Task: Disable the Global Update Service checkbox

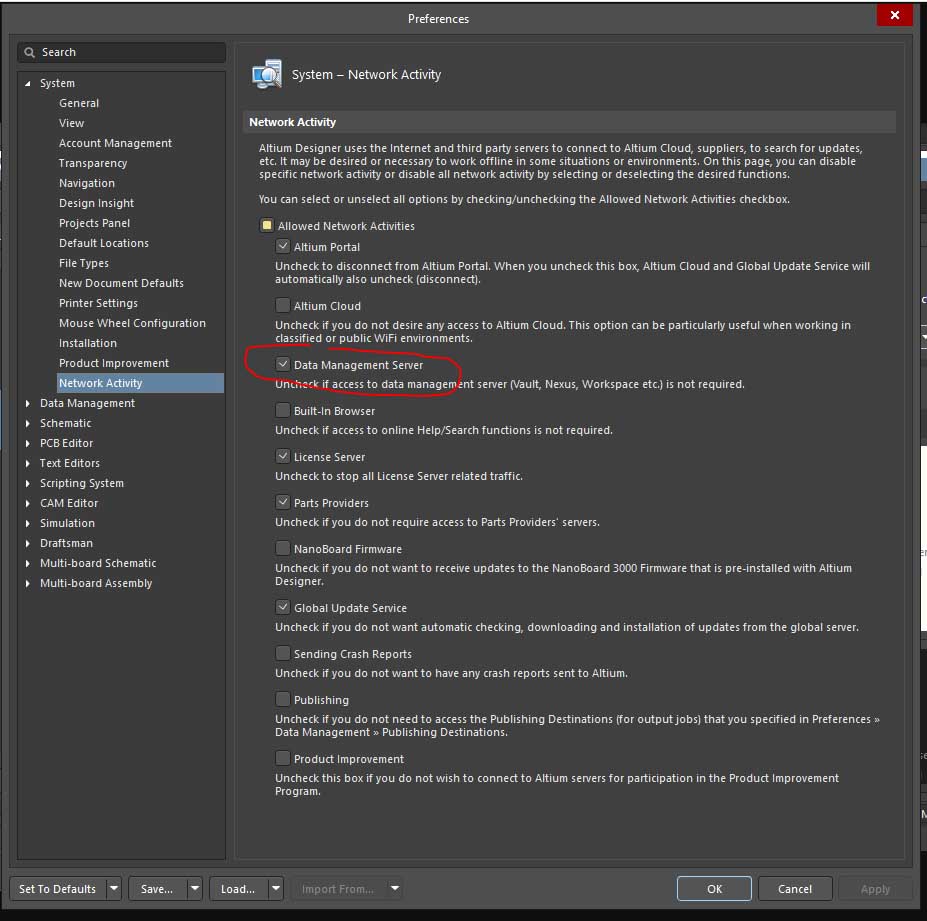Action: click(283, 608)
